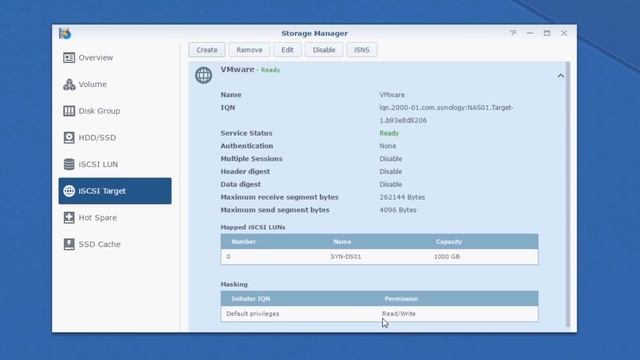
Task: Click the Volume cubes icon
Action: click(x=69, y=84)
